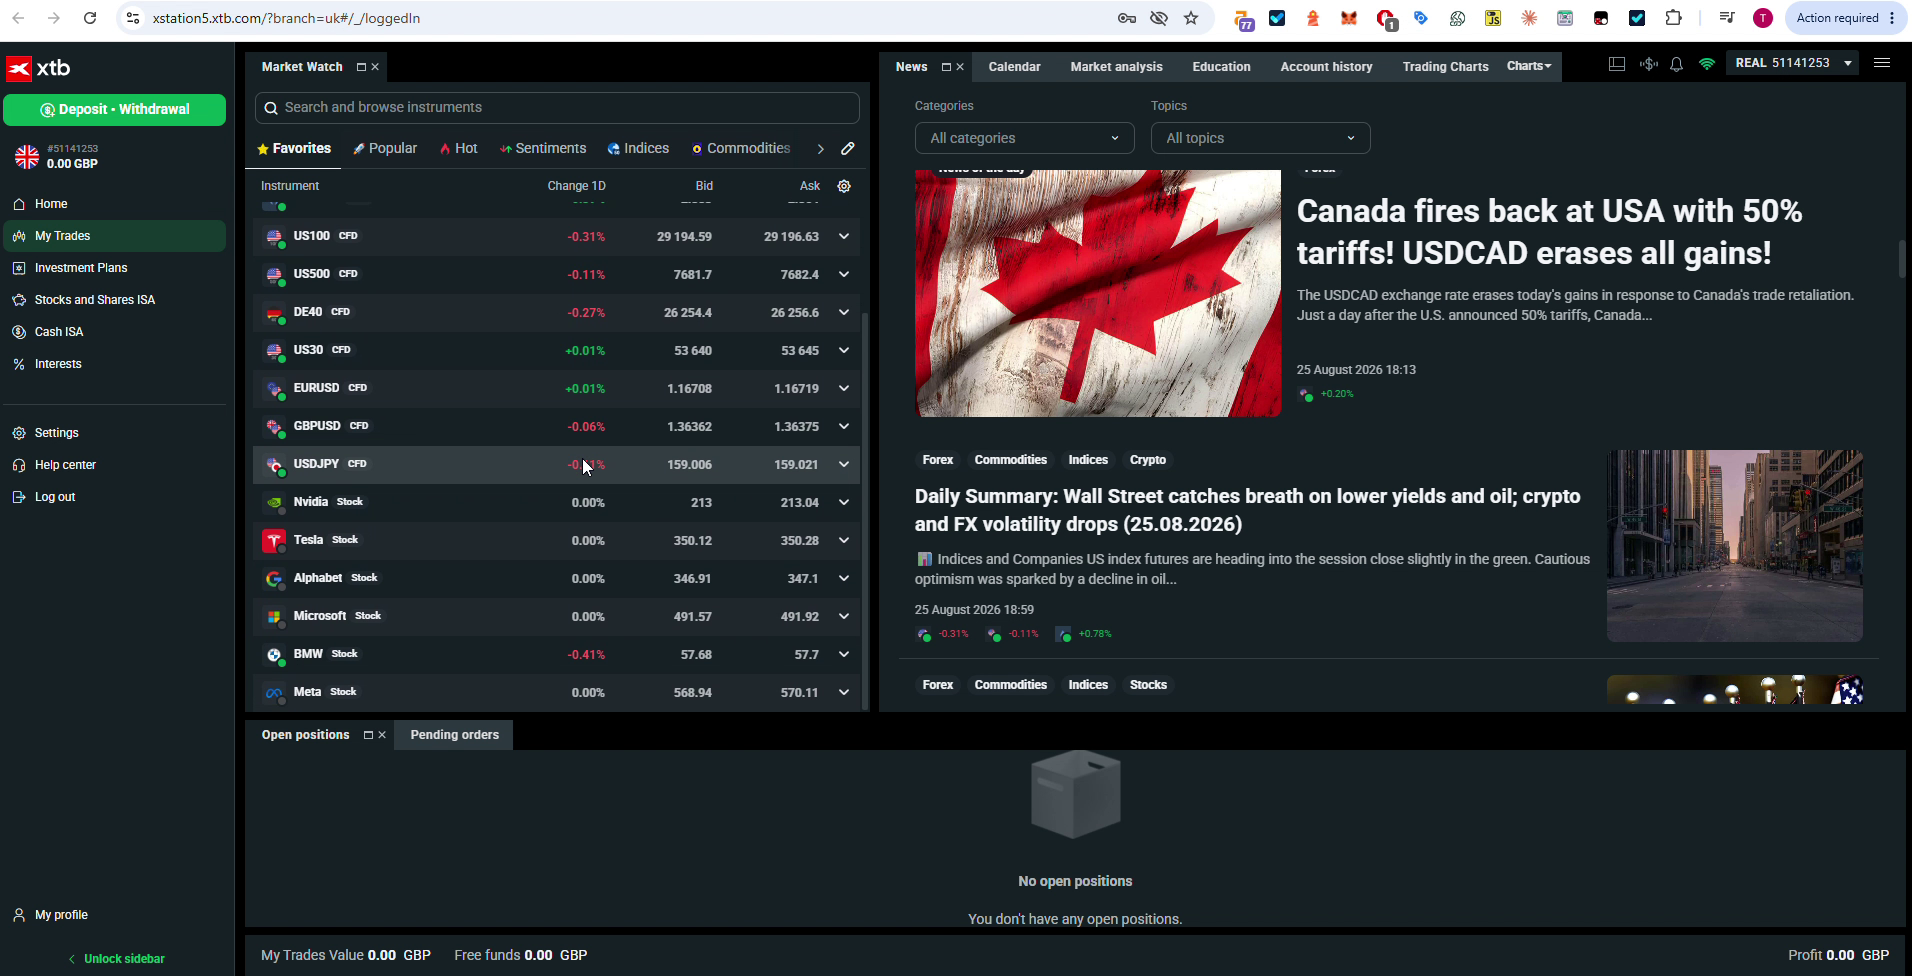Image resolution: width=1912 pixels, height=976 pixels.
Task: Open Help center
Action: coord(65,465)
